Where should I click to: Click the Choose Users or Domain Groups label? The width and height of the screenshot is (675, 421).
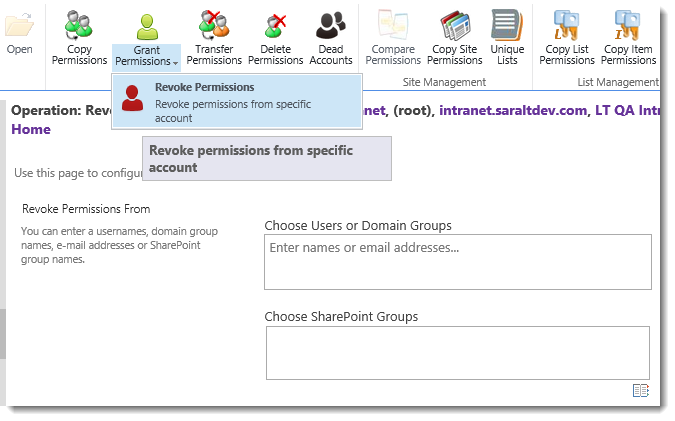click(x=358, y=226)
